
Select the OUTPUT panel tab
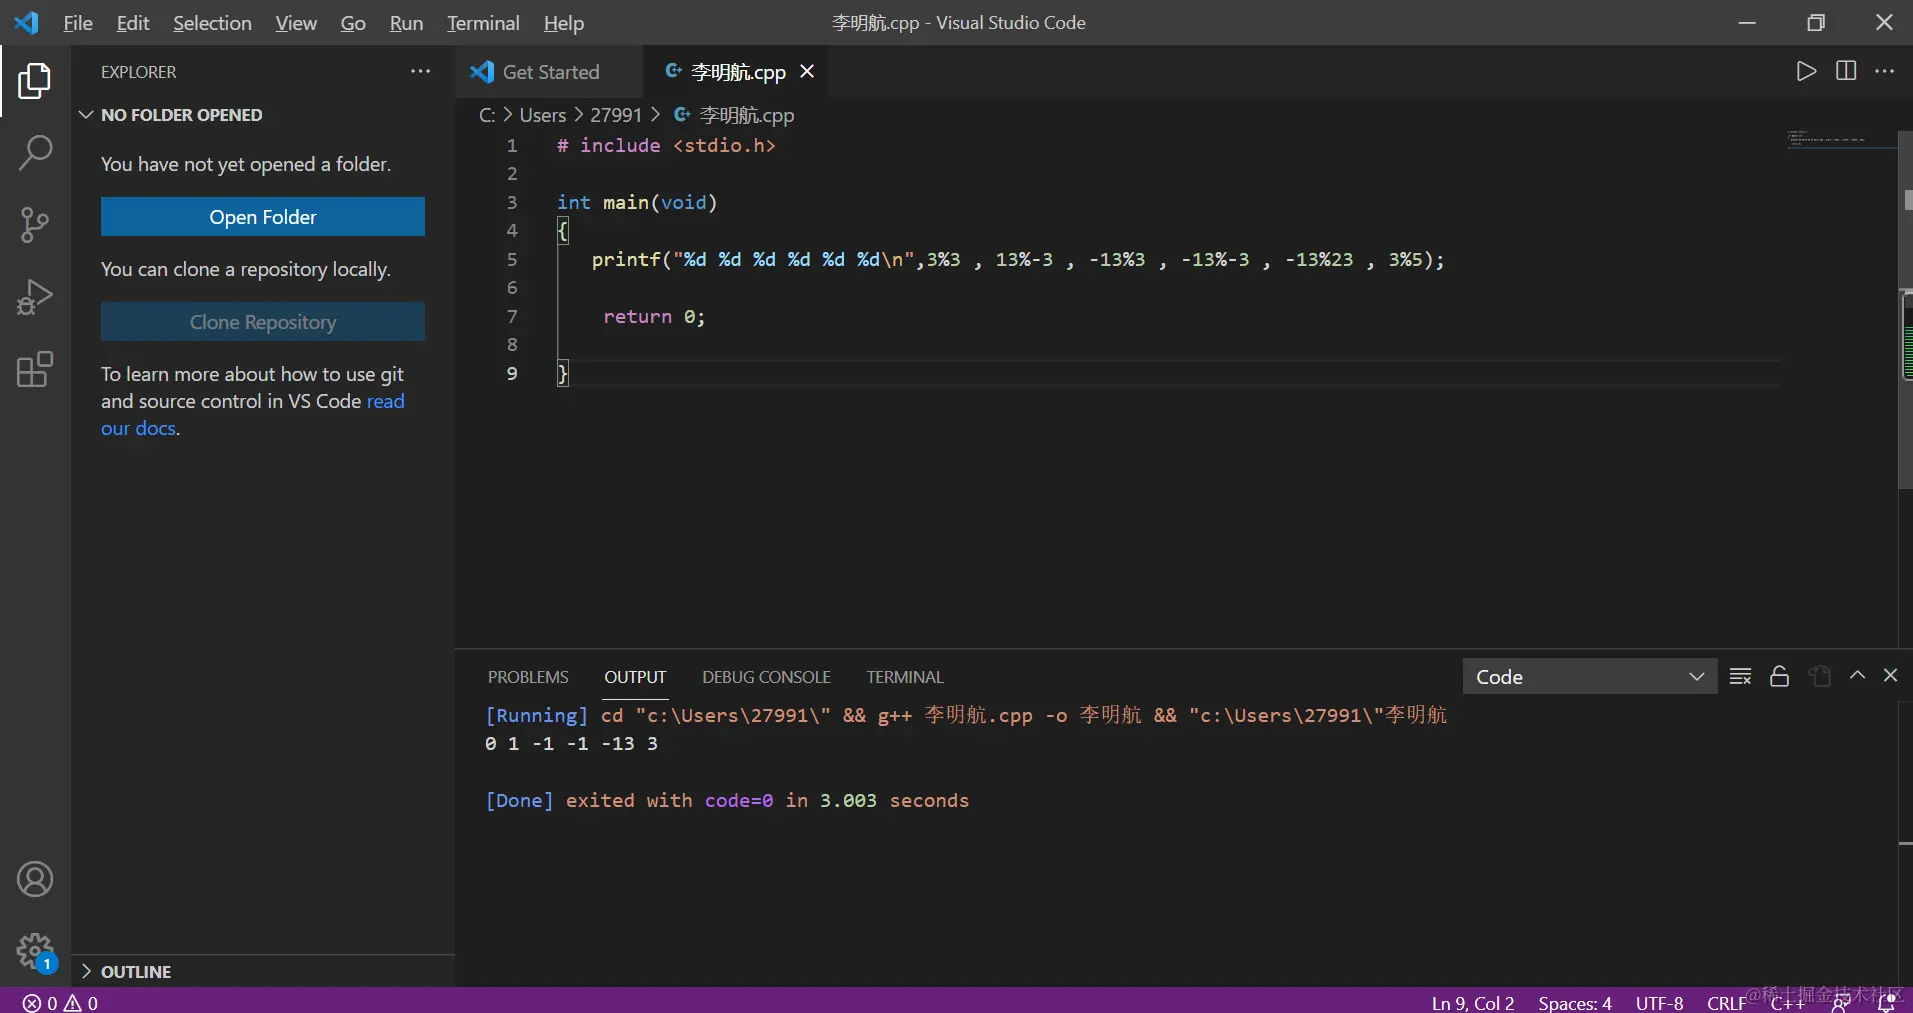[635, 677]
